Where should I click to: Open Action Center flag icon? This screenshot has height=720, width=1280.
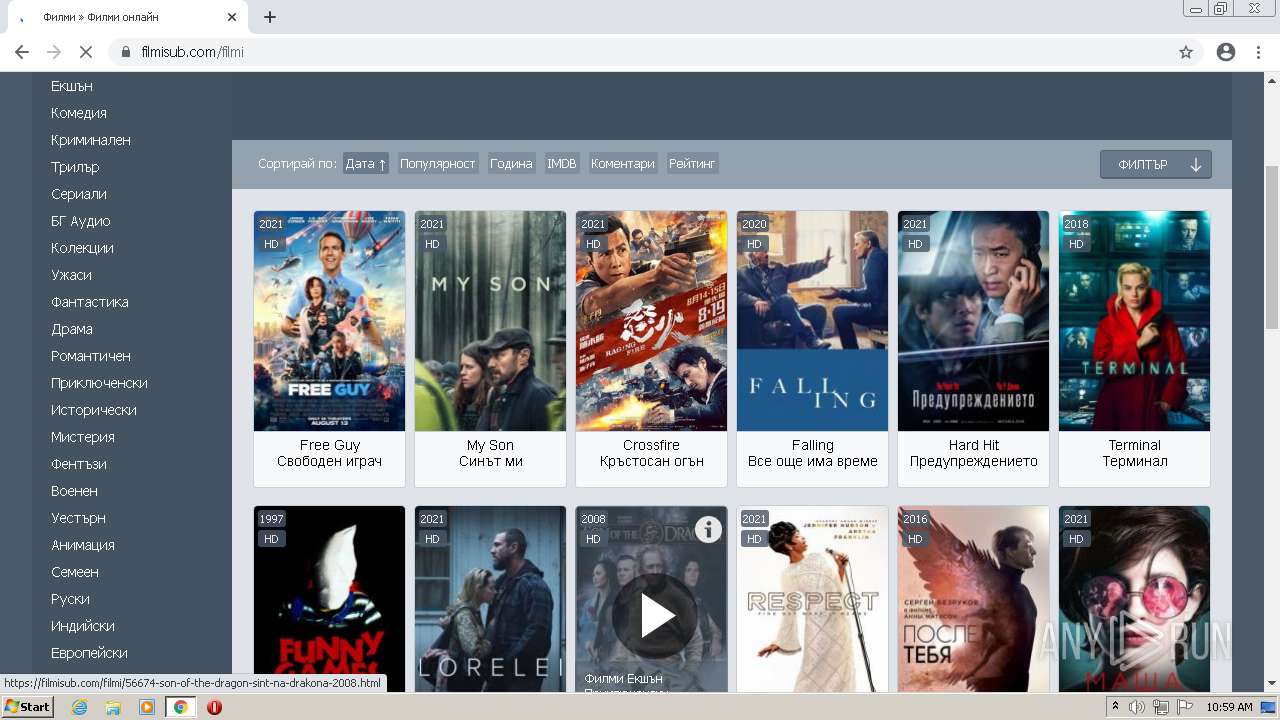(x=1184, y=707)
